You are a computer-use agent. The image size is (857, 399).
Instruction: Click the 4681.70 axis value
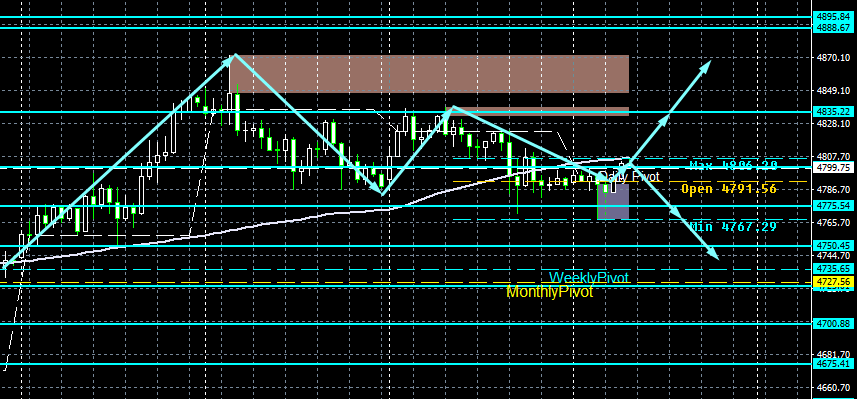click(833, 354)
